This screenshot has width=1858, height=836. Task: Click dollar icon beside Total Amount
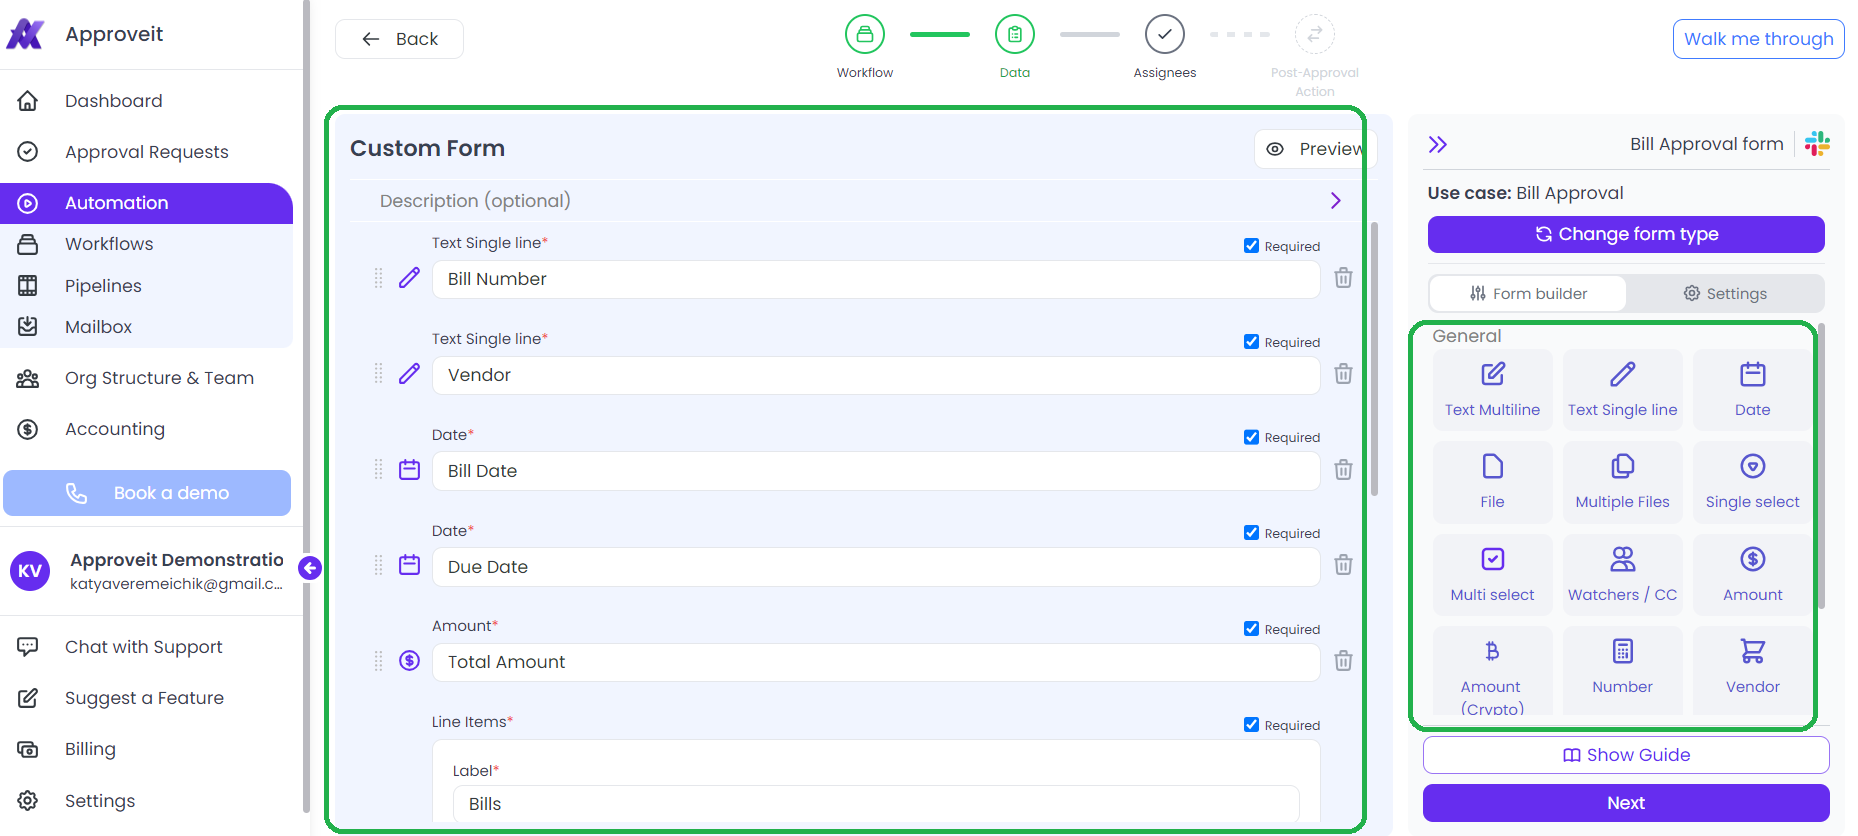coord(409,660)
